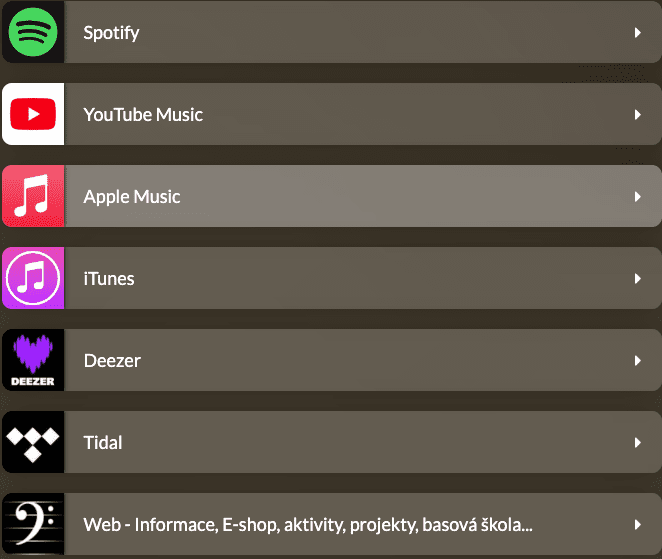This screenshot has height=559, width=662.
Task: Open Web - Informace, E-shop link
Action: 307,525
